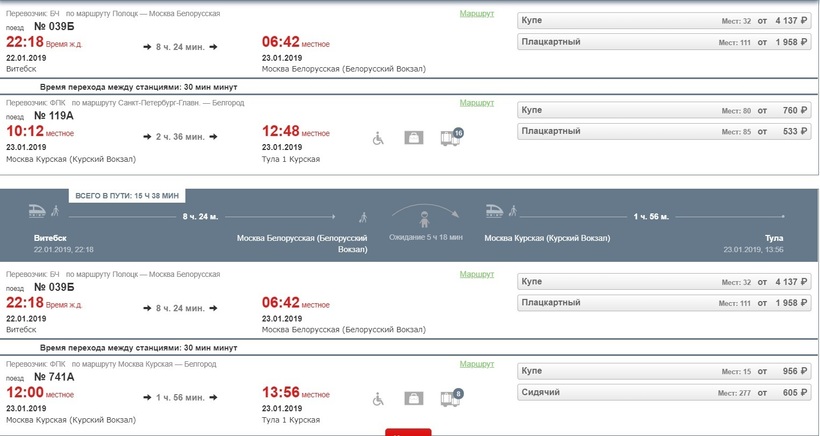Choose Плацкартный from 533 ₽ on train 119А

pos(664,131)
